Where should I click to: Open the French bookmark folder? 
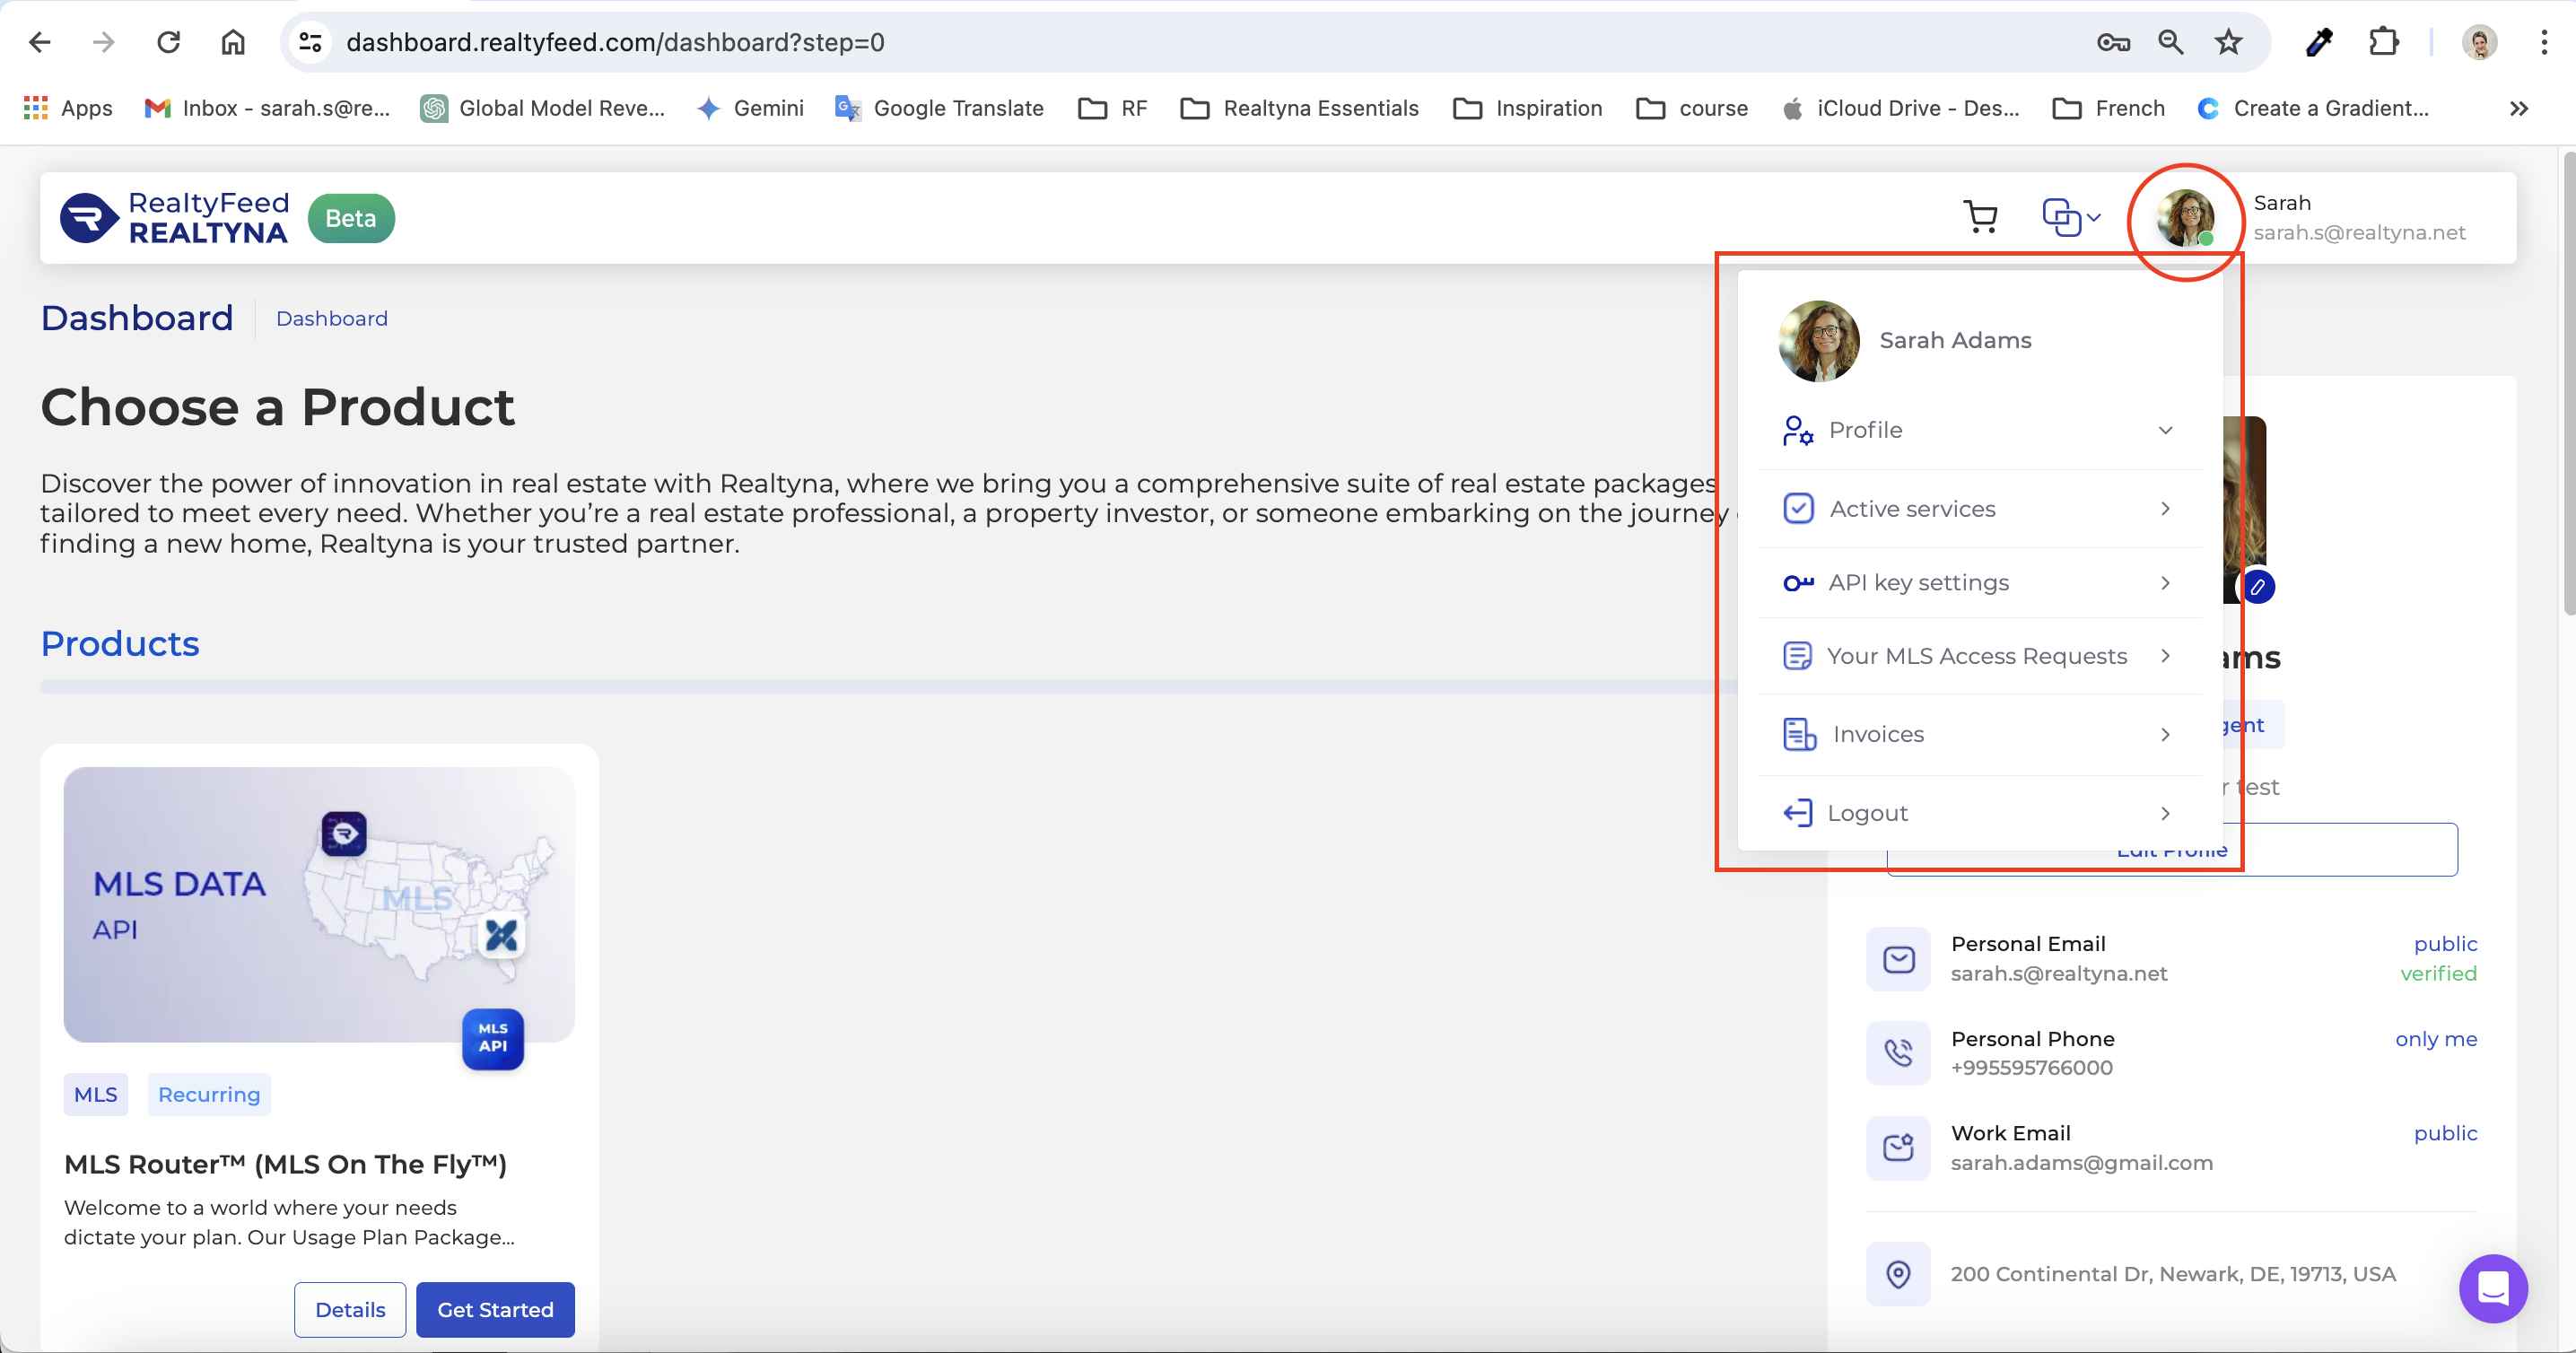click(x=2108, y=108)
